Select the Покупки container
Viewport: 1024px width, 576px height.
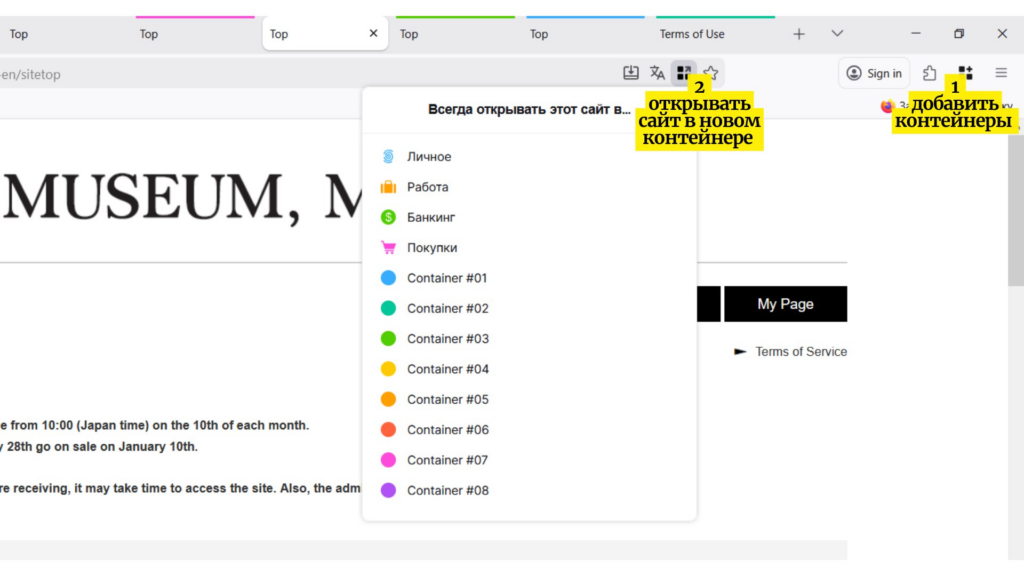point(529,248)
